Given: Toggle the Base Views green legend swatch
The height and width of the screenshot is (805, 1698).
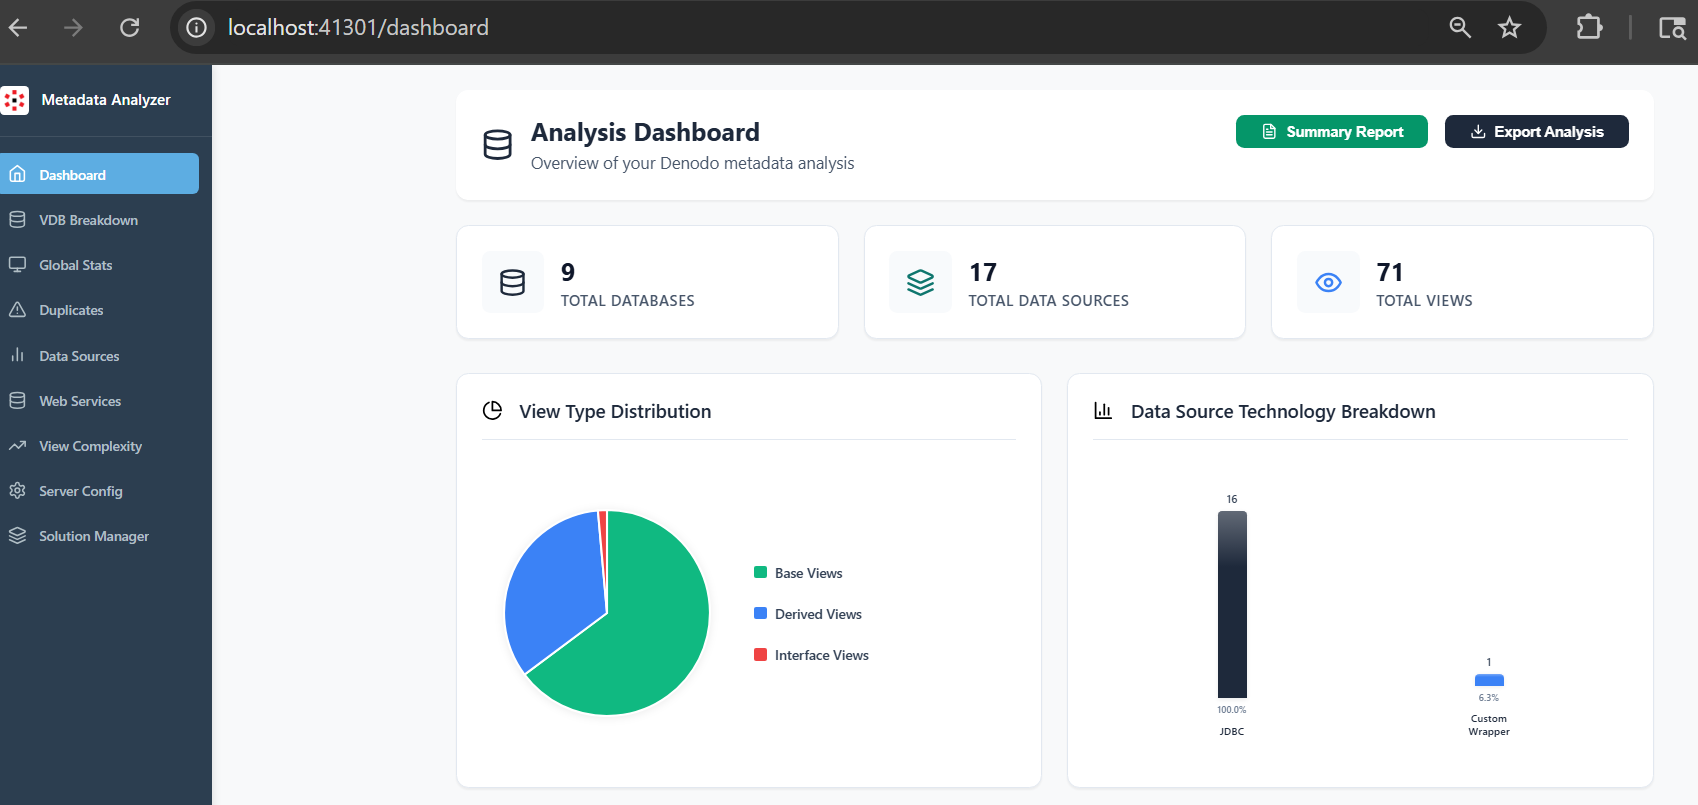Looking at the screenshot, I should [760, 572].
